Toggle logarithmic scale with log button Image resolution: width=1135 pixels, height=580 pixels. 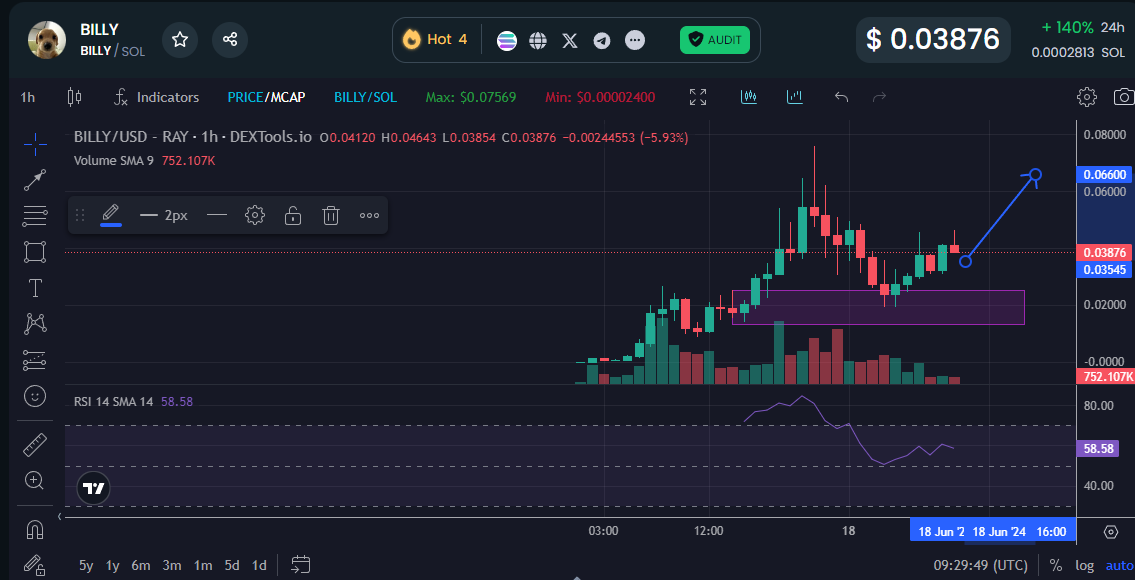click(x=1084, y=566)
